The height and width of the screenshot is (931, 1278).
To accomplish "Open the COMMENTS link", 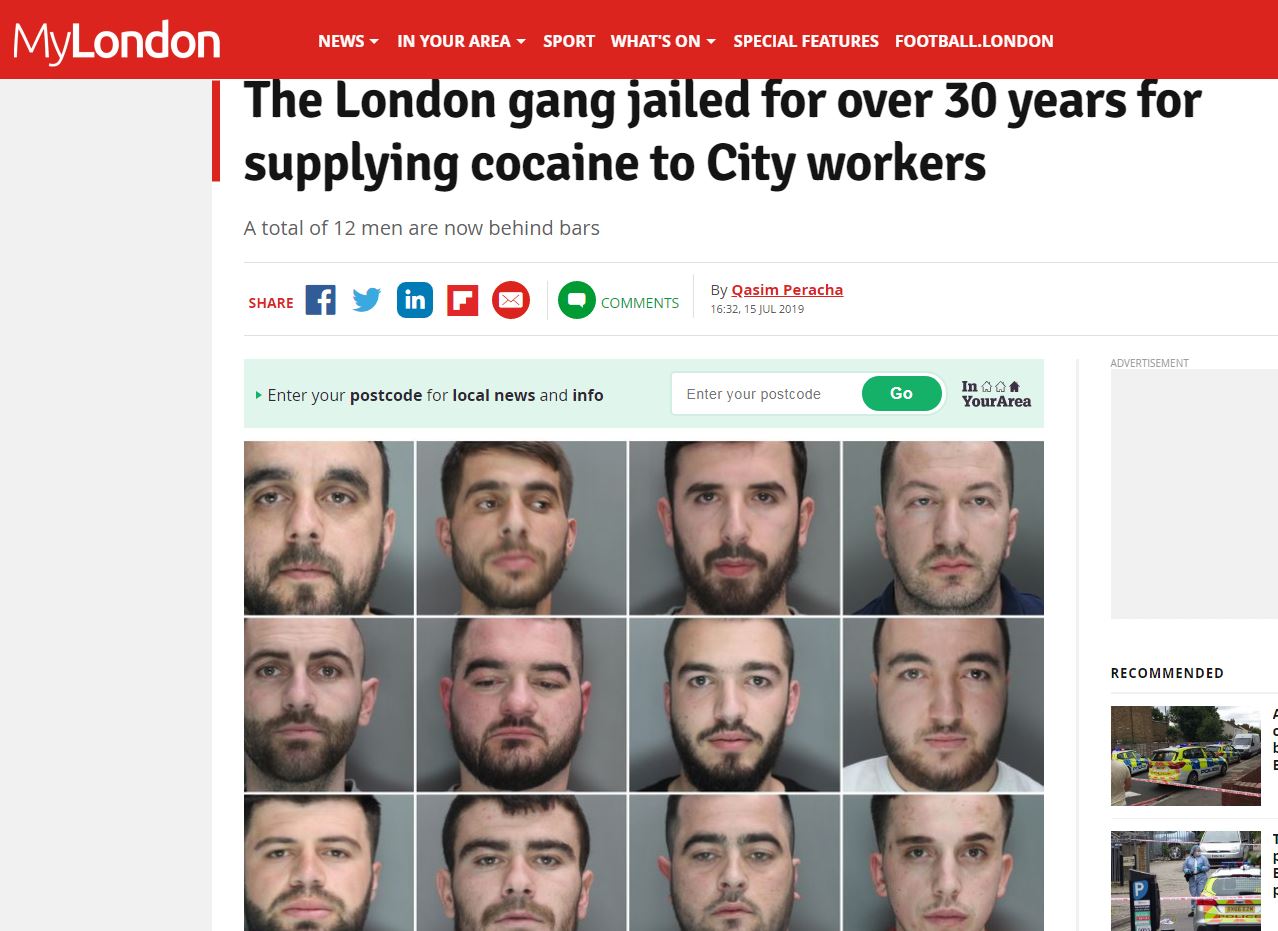I will point(640,303).
